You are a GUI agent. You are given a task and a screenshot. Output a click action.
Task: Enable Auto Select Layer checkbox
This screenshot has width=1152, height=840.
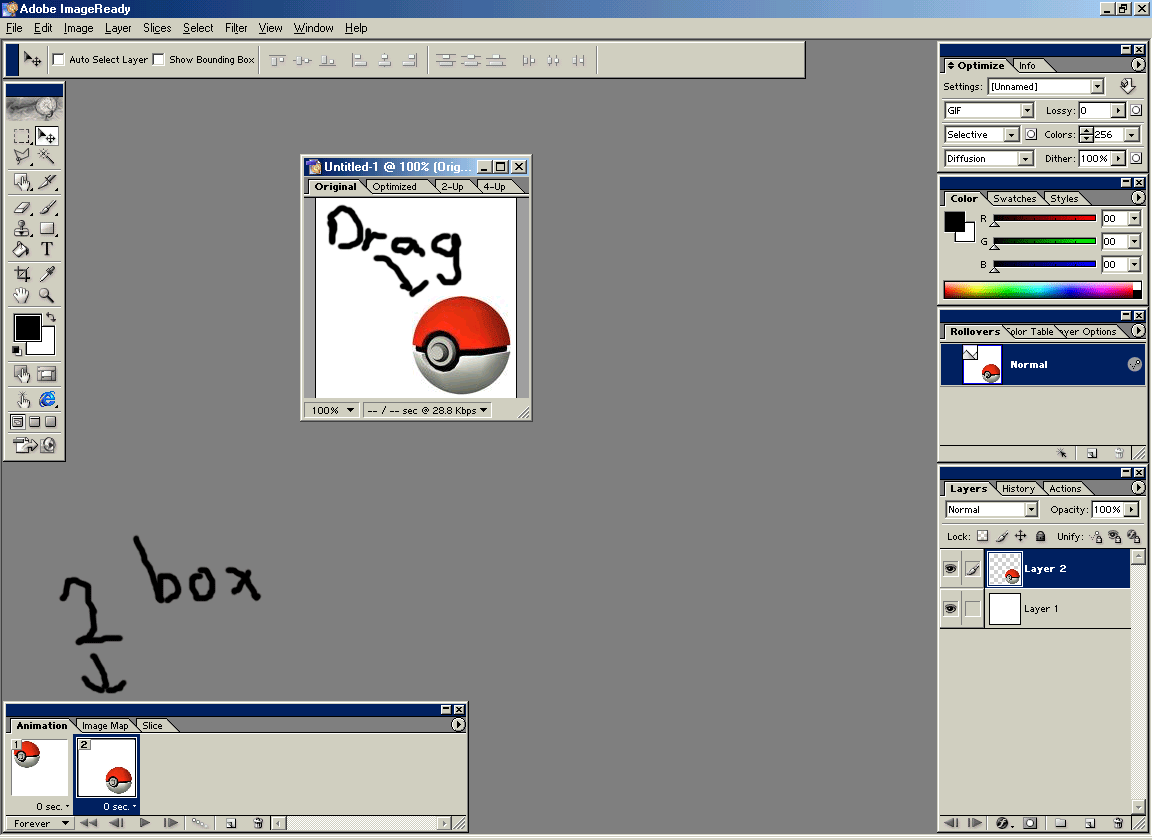[x=59, y=60]
